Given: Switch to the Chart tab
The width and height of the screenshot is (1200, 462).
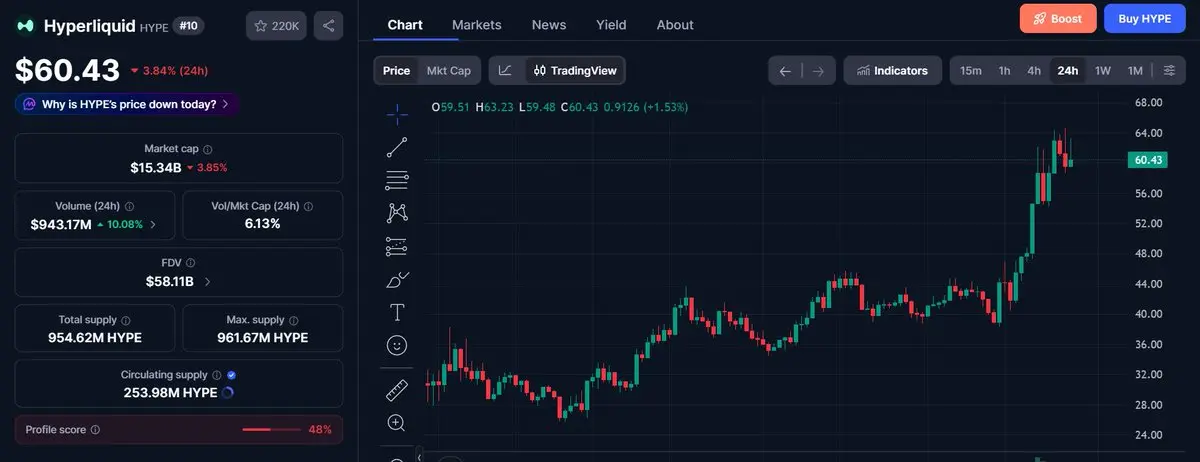Looking at the screenshot, I should 405,25.
